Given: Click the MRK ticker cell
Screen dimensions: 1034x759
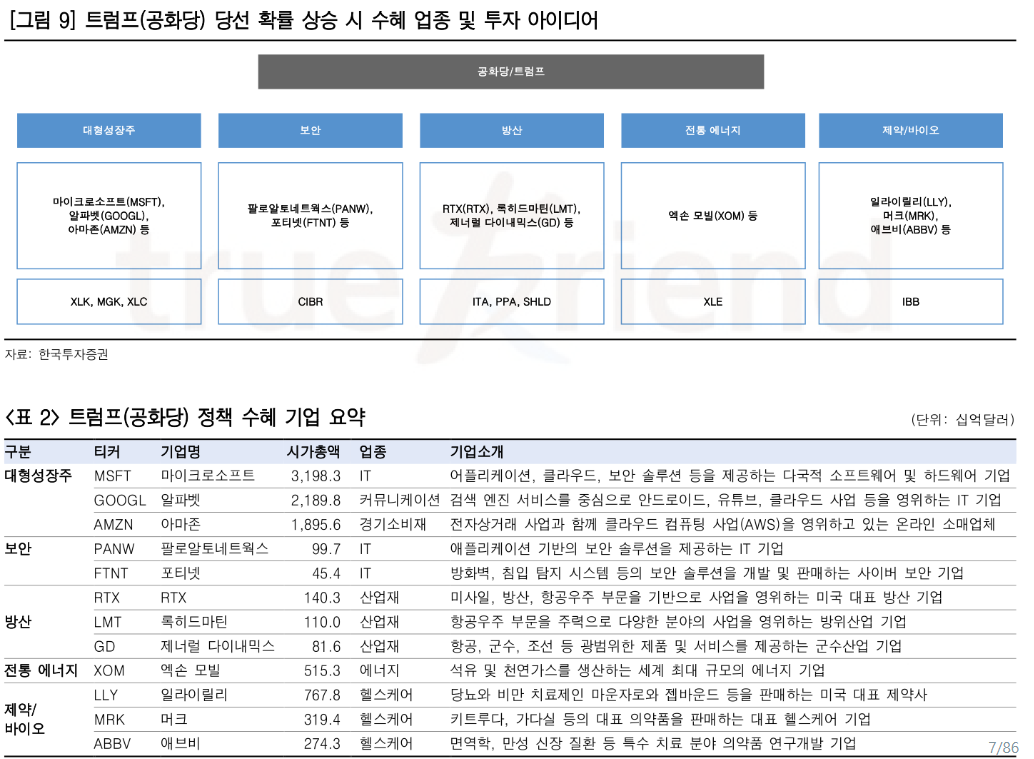Looking at the screenshot, I should coord(109,720).
